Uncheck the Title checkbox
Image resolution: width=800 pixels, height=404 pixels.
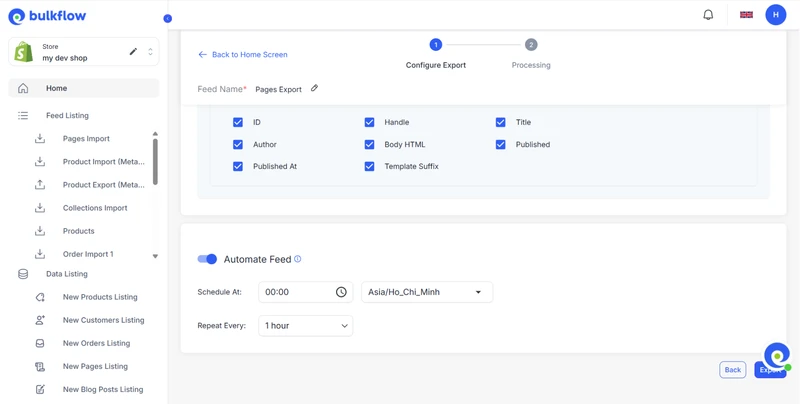click(x=501, y=122)
